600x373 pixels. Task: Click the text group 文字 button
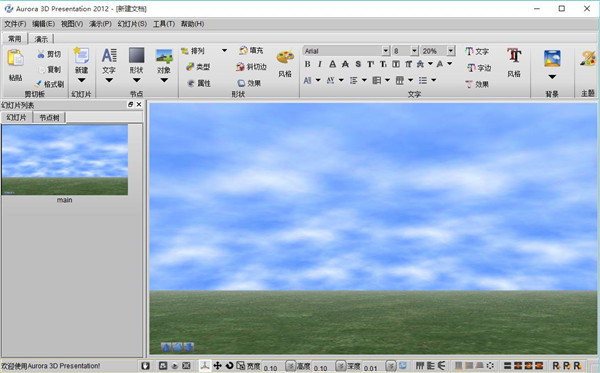(x=477, y=51)
